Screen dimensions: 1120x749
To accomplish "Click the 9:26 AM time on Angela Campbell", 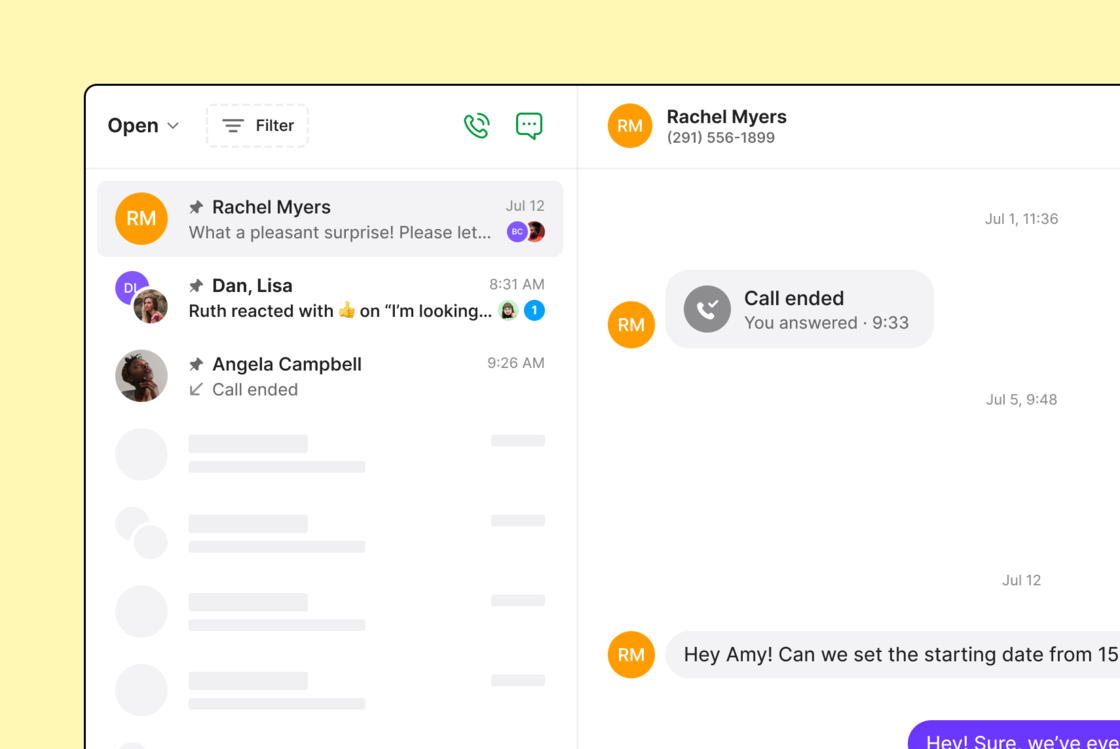I will click(x=516, y=363).
